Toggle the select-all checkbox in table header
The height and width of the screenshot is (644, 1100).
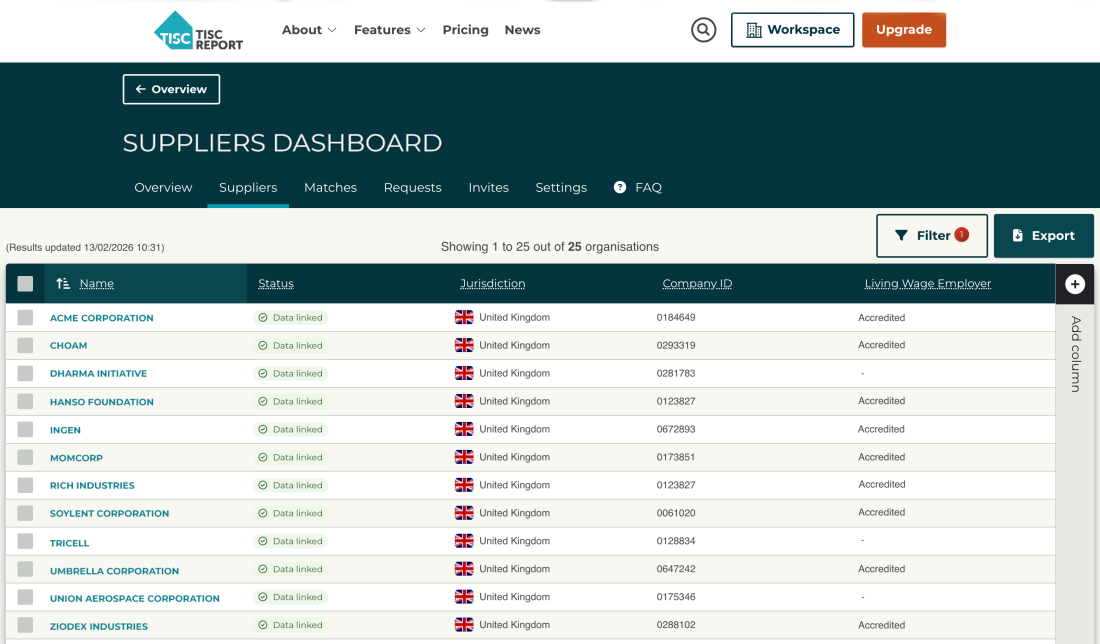[25, 284]
